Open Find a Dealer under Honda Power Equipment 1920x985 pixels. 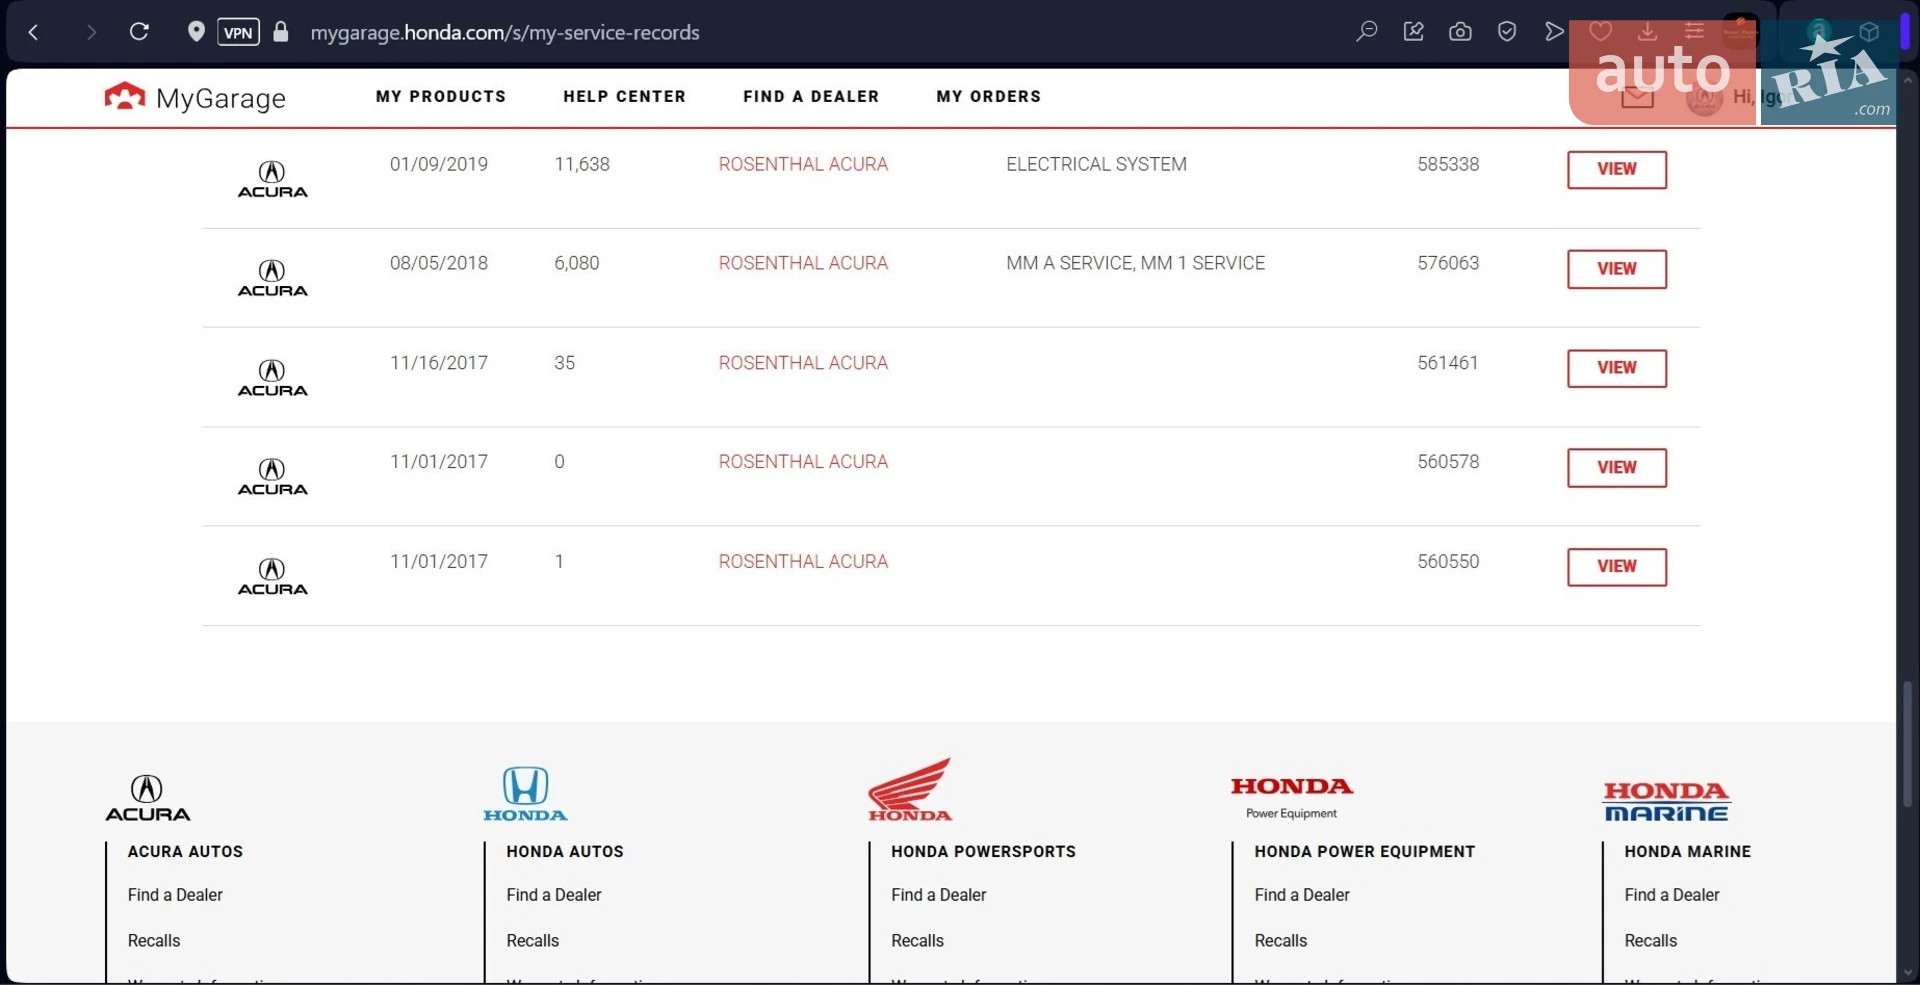click(1302, 895)
